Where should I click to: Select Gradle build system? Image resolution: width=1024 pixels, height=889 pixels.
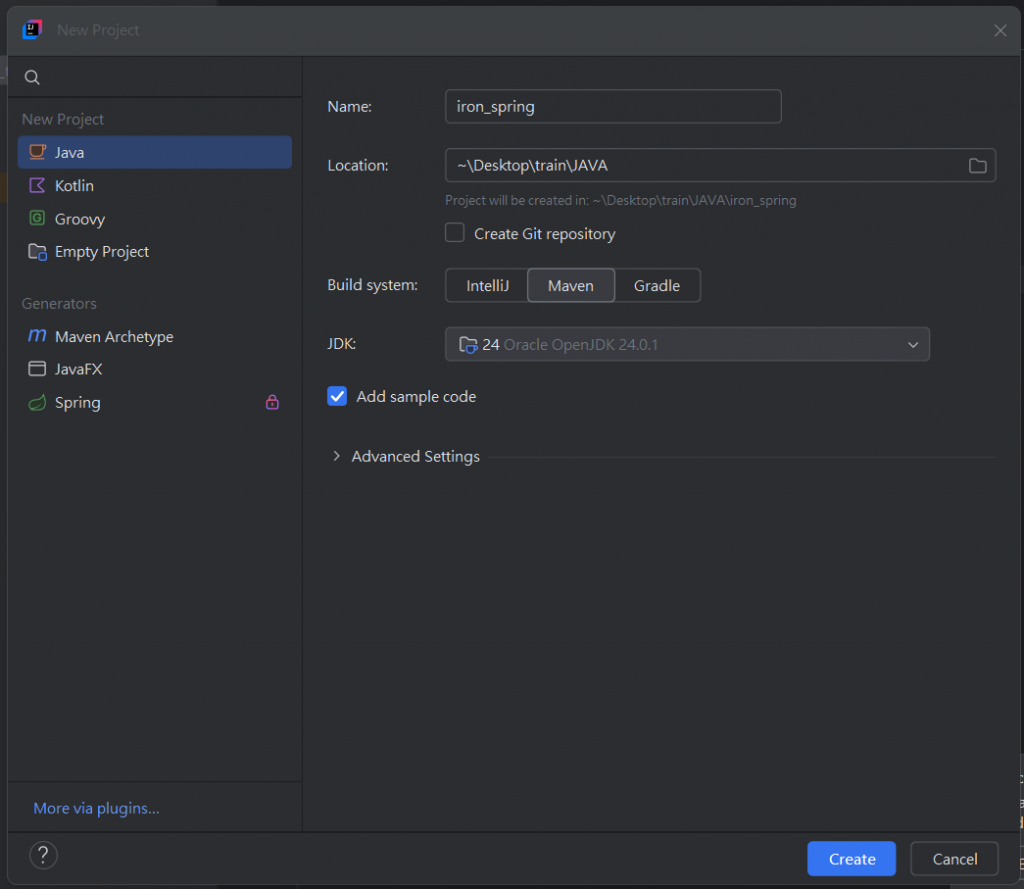click(x=657, y=285)
